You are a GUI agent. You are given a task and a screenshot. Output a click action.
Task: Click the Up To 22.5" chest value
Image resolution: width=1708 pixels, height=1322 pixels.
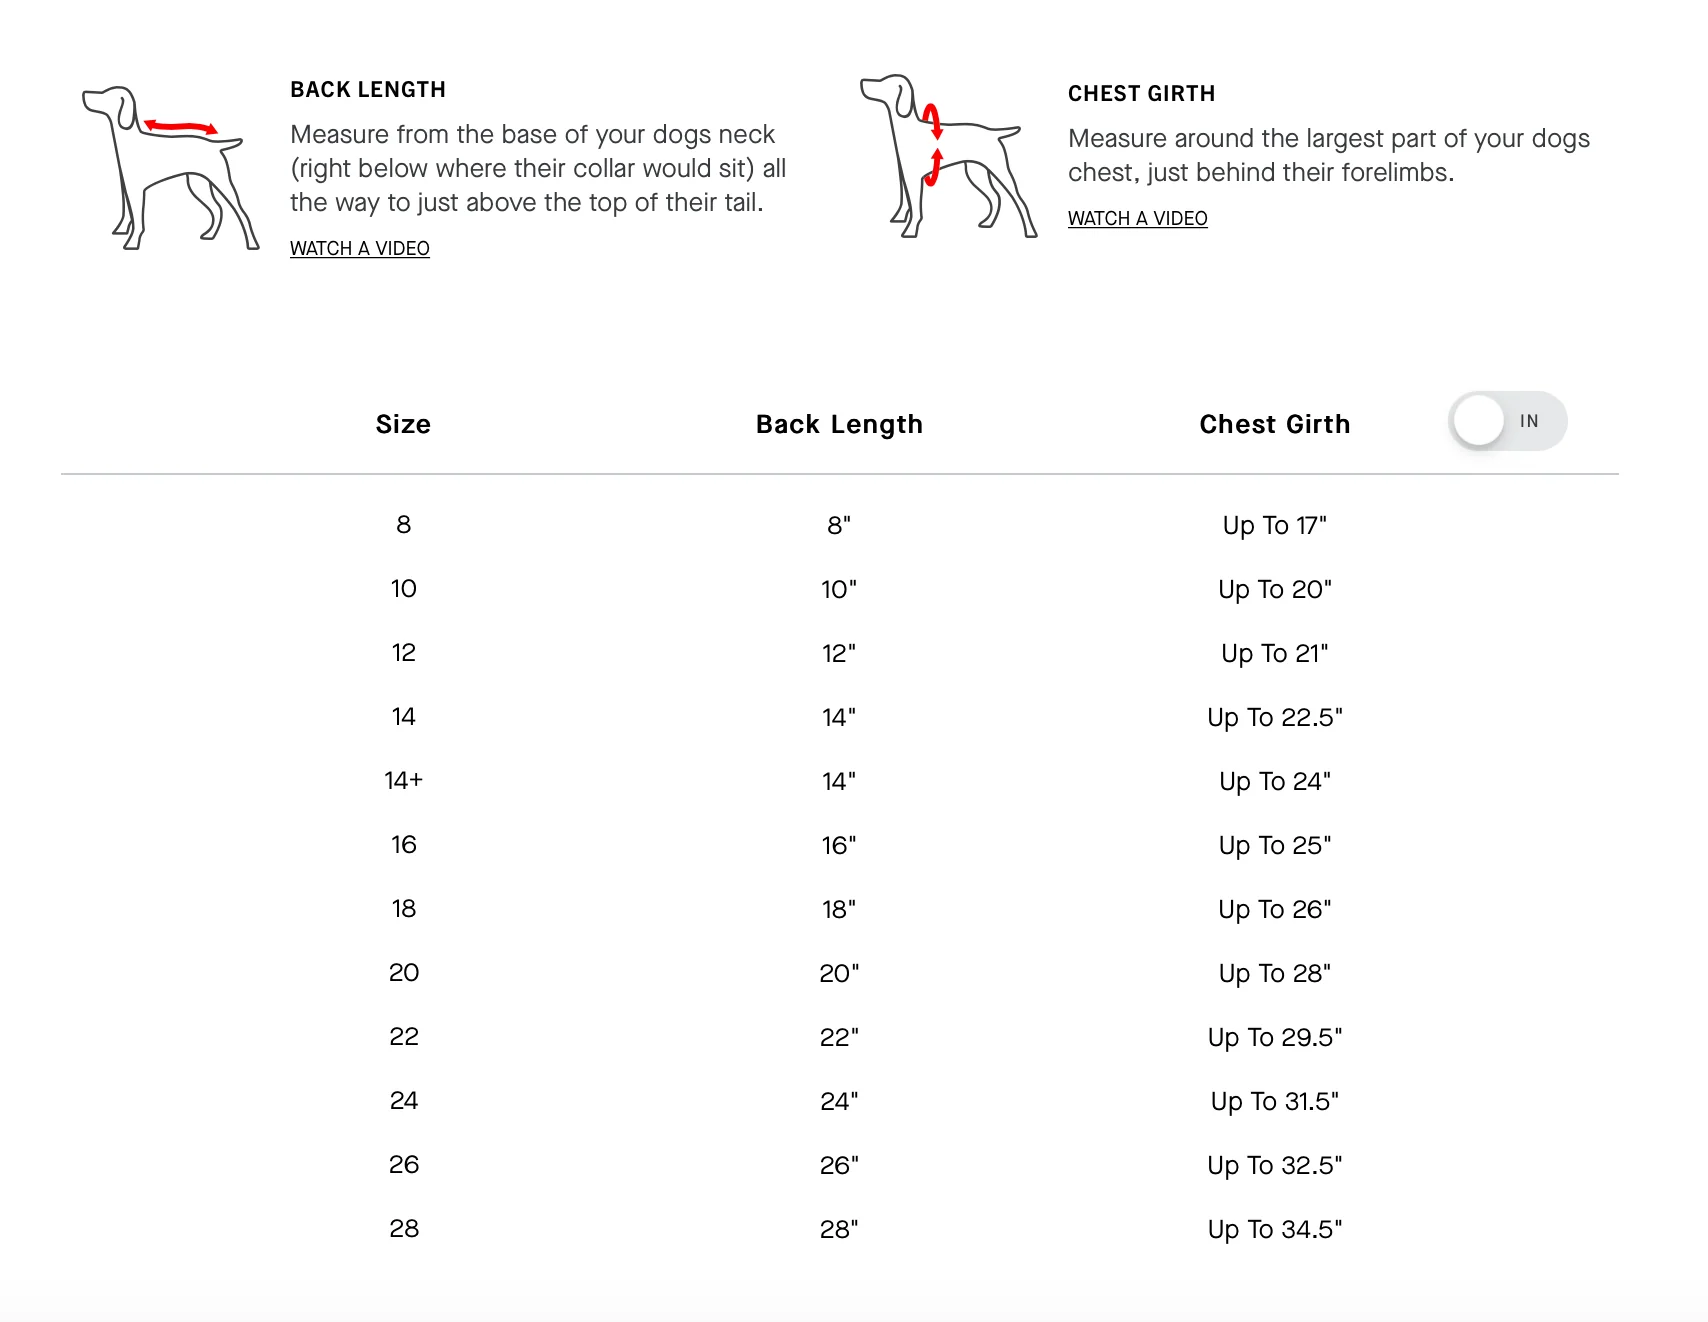tap(1275, 717)
